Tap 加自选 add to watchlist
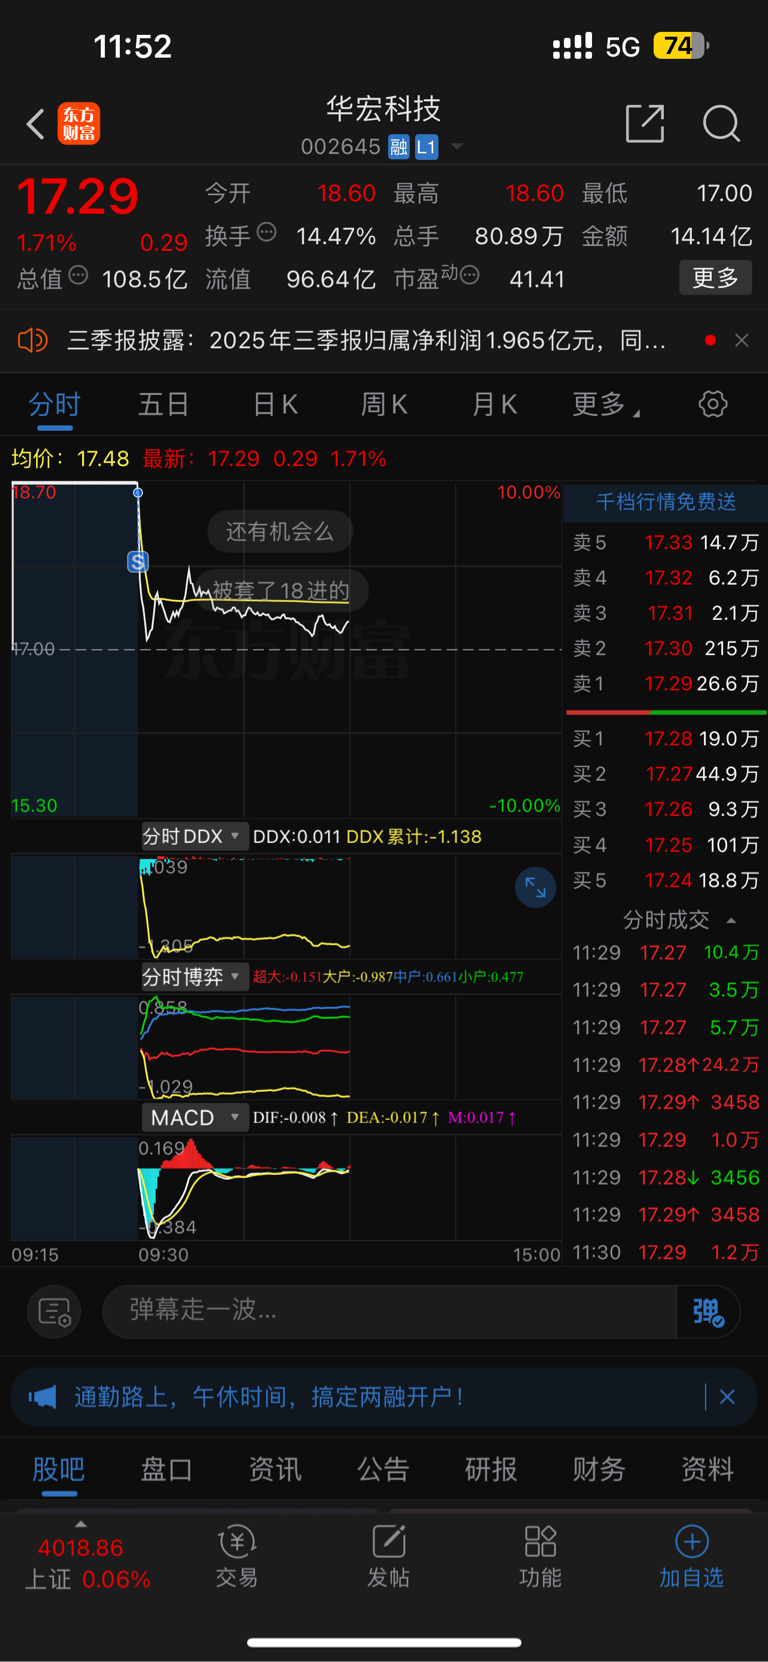This screenshot has width=768, height=1662. (x=691, y=1557)
